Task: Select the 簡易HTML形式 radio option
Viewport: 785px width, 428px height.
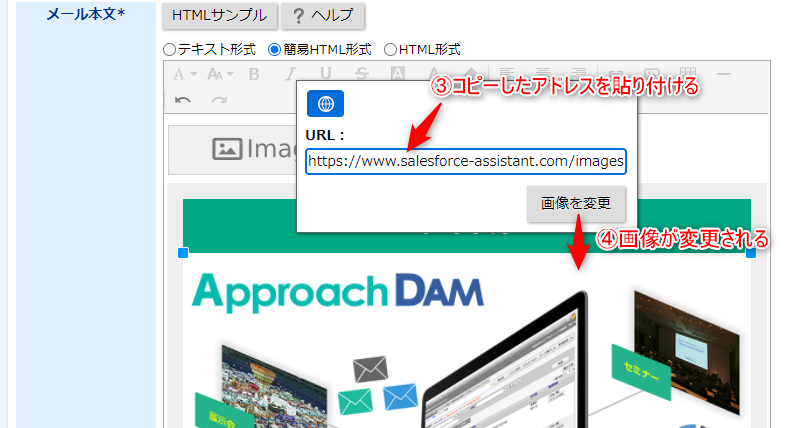Action: [274, 50]
